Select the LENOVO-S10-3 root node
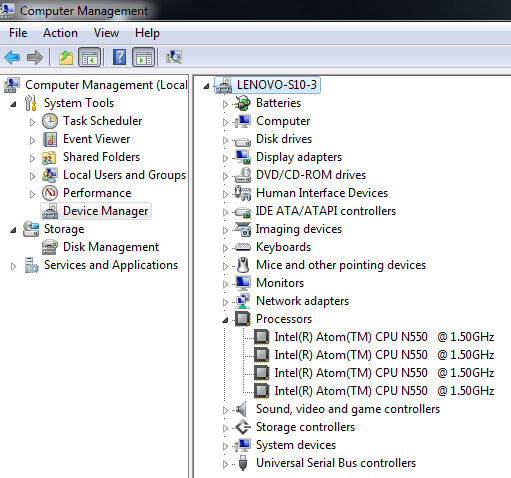This screenshot has width=511, height=478. point(276,85)
